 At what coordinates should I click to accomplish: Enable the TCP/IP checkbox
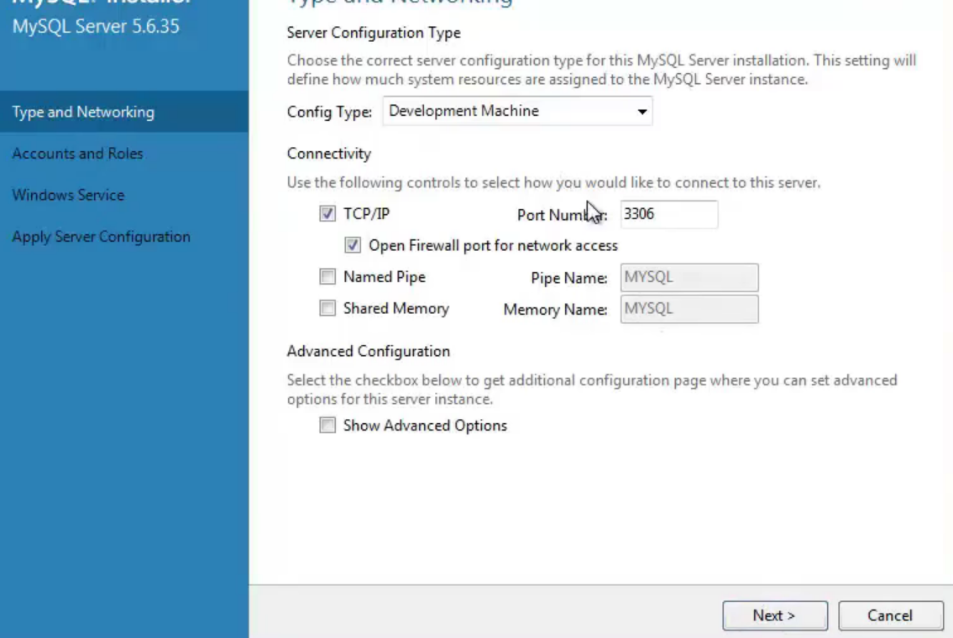tap(328, 214)
